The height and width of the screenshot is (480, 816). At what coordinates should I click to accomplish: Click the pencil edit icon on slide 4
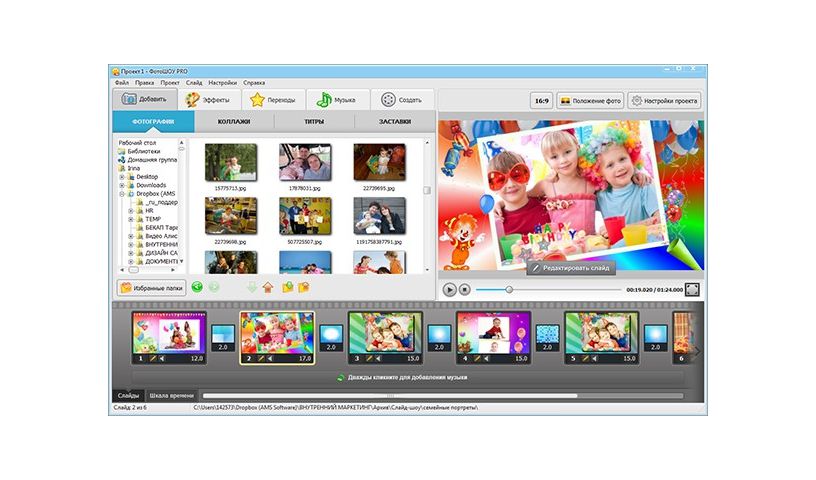pyautogui.click(x=478, y=359)
